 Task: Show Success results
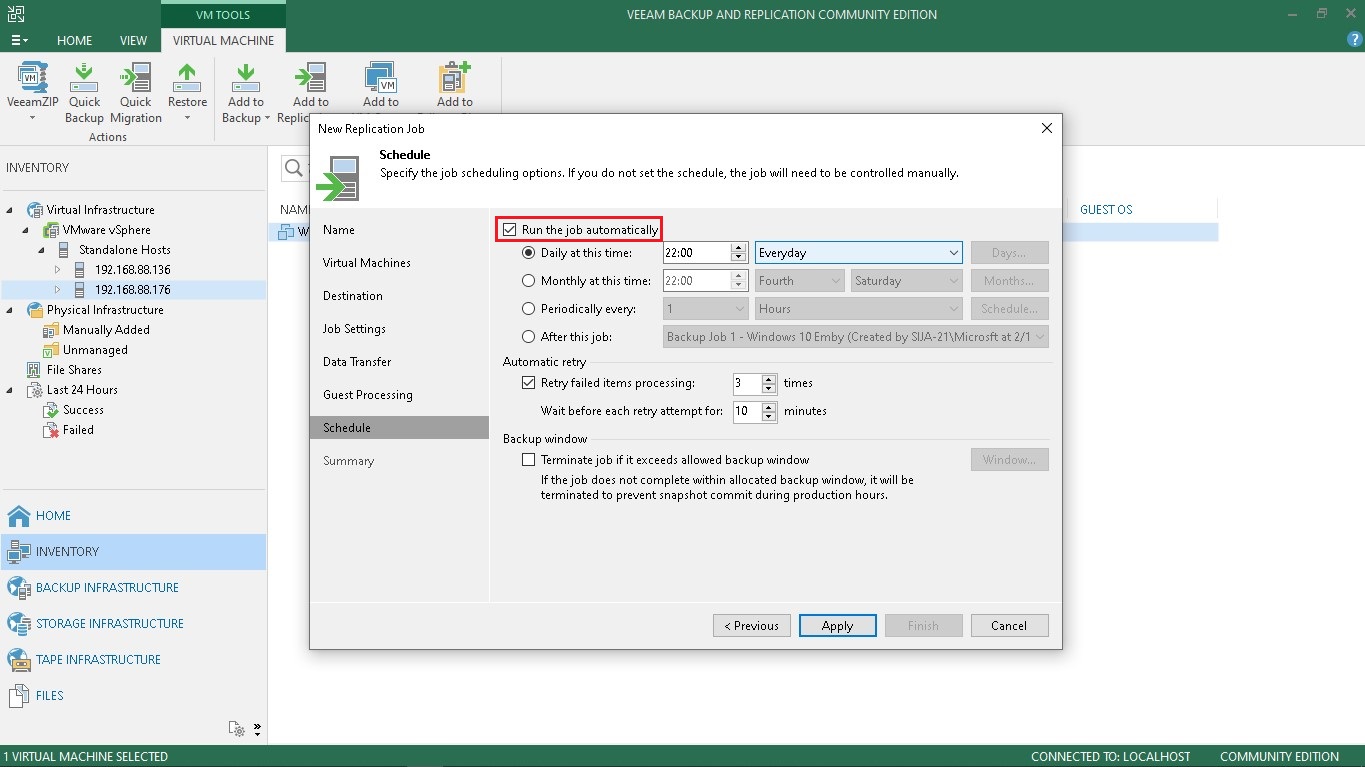(x=83, y=410)
